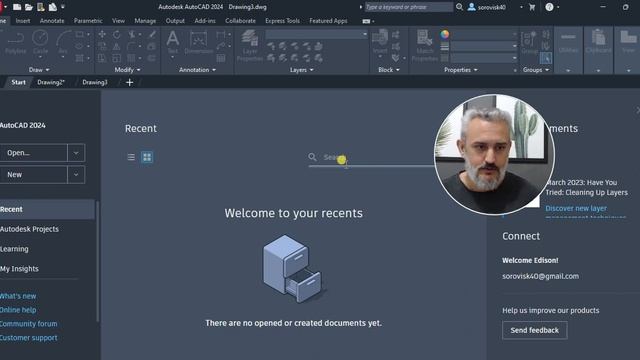The height and width of the screenshot is (360, 640).
Task: Open the object color wheel swatch in Properties
Action: tap(444, 35)
